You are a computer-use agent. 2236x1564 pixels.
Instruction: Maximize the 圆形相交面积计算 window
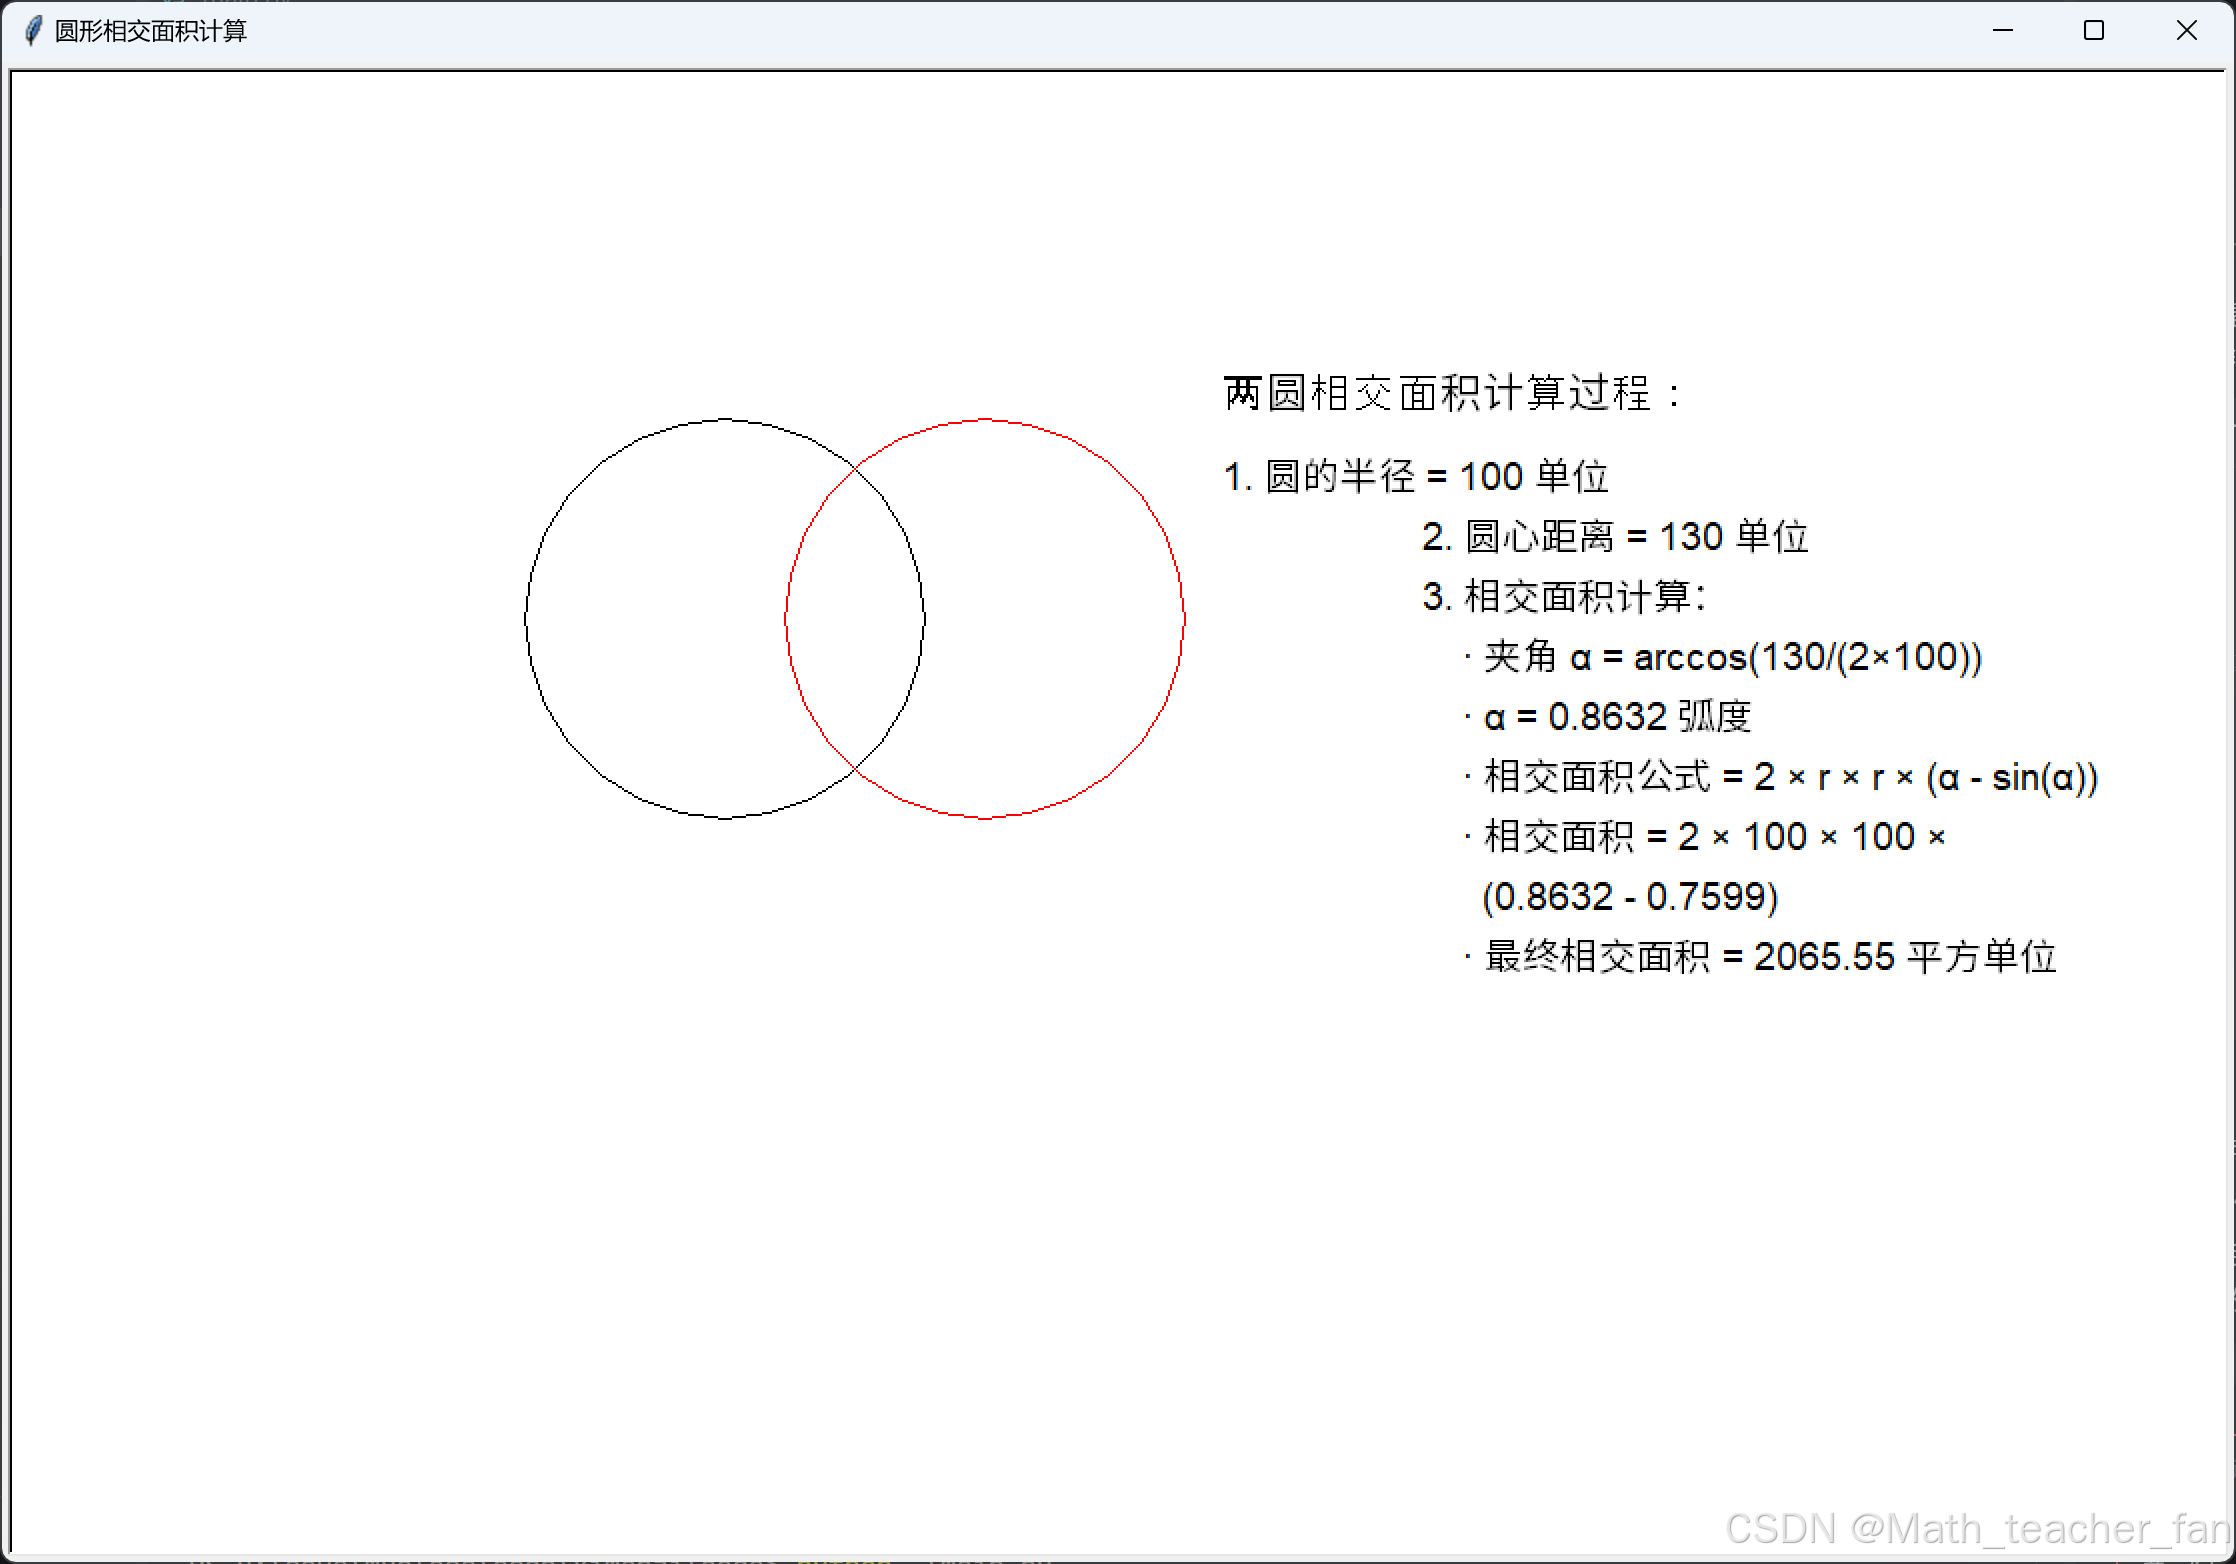pos(2093,31)
